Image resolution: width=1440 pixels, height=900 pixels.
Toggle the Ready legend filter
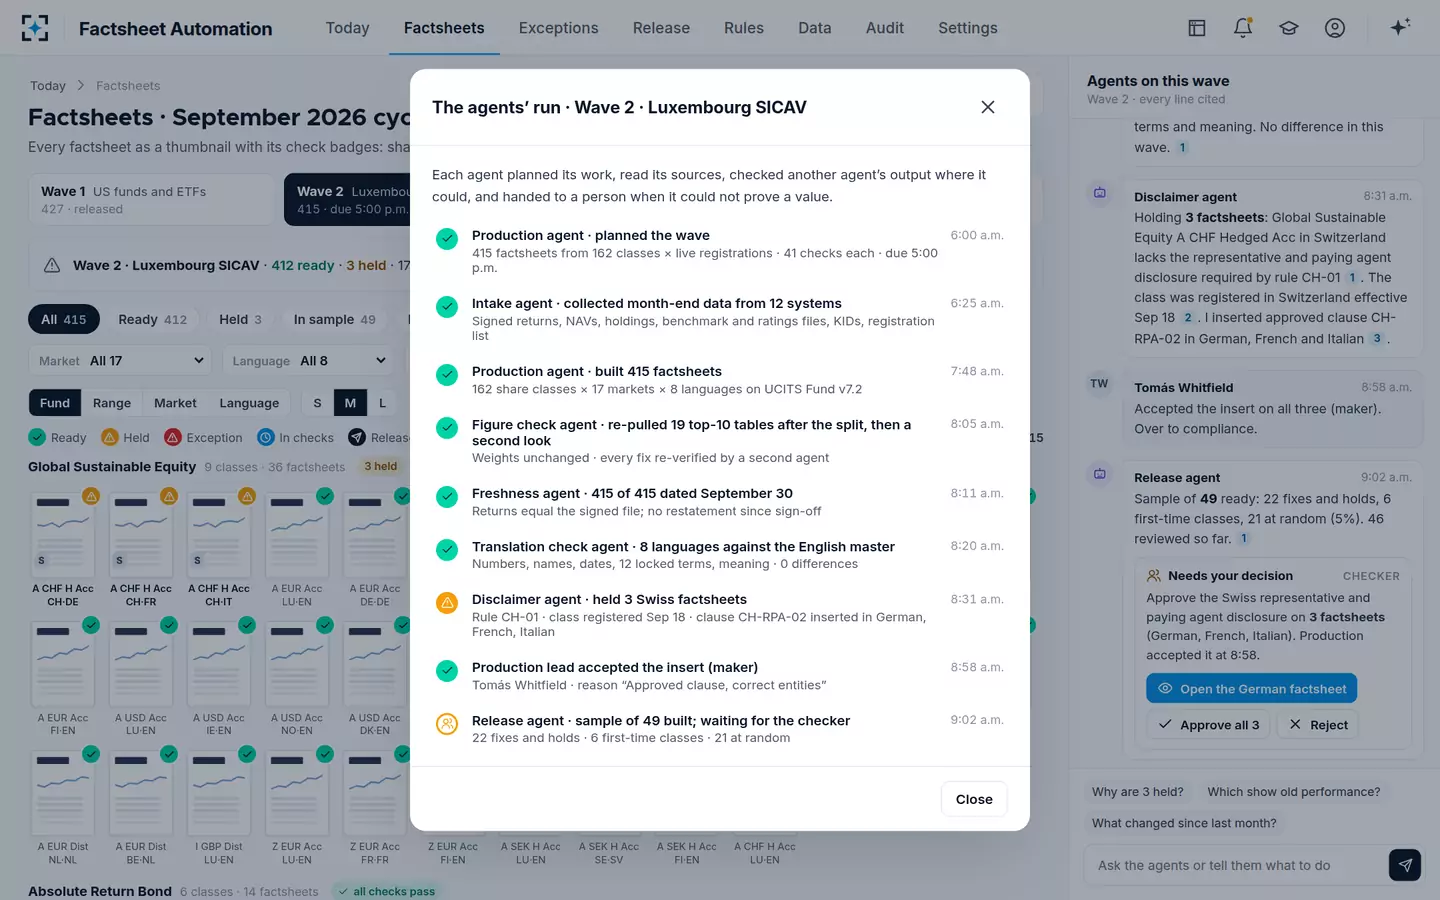[x=58, y=437]
